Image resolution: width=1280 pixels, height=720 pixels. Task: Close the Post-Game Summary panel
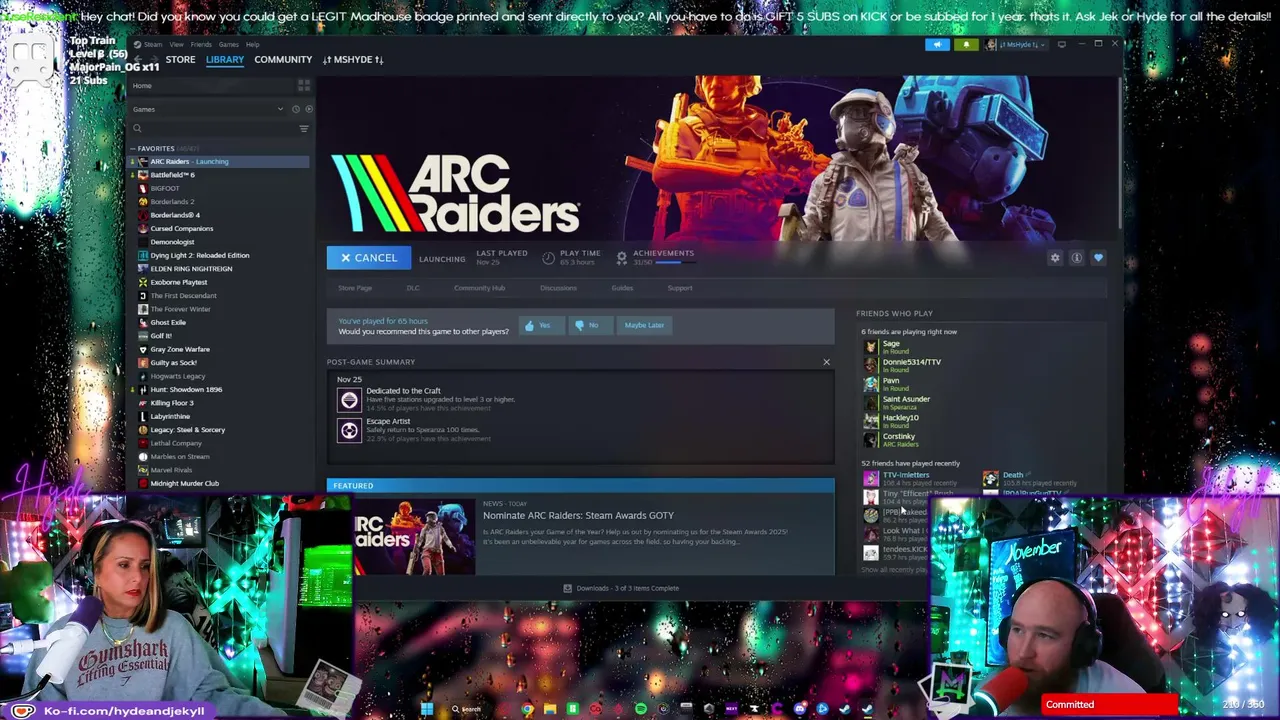pyautogui.click(x=826, y=362)
